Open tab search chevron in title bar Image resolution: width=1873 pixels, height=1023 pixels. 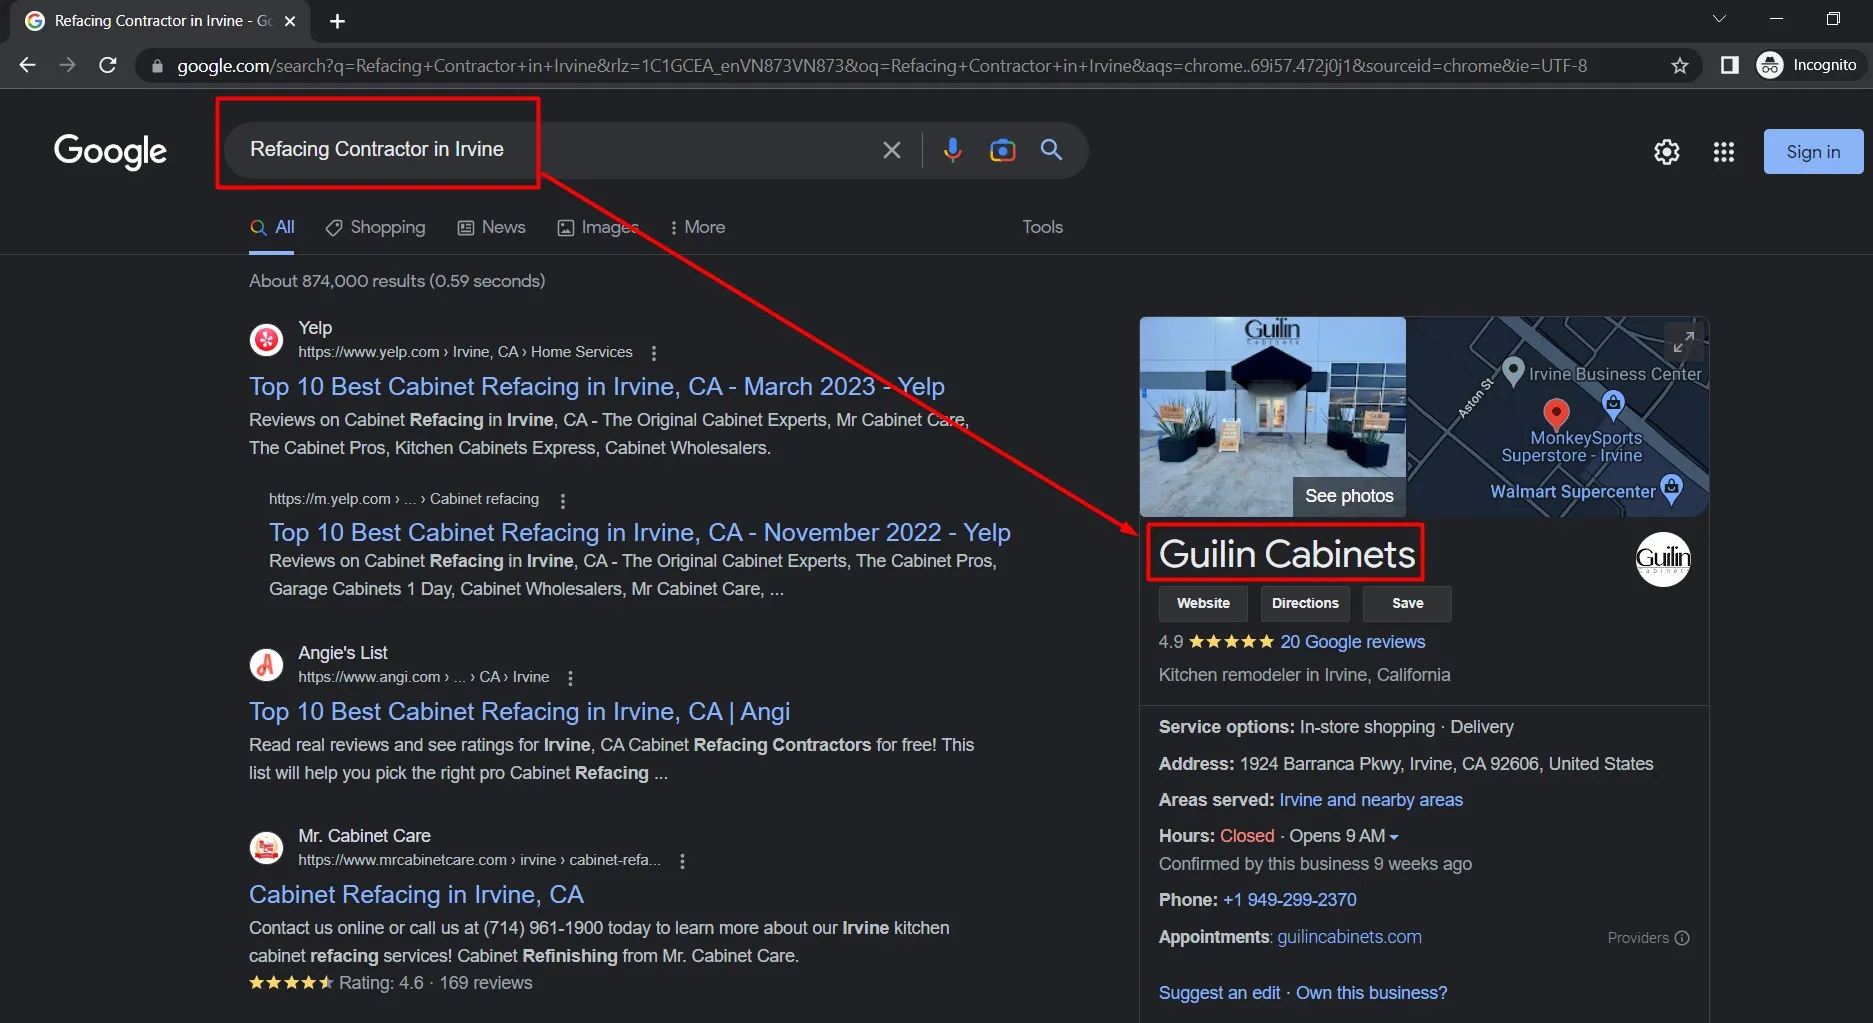point(1719,19)
